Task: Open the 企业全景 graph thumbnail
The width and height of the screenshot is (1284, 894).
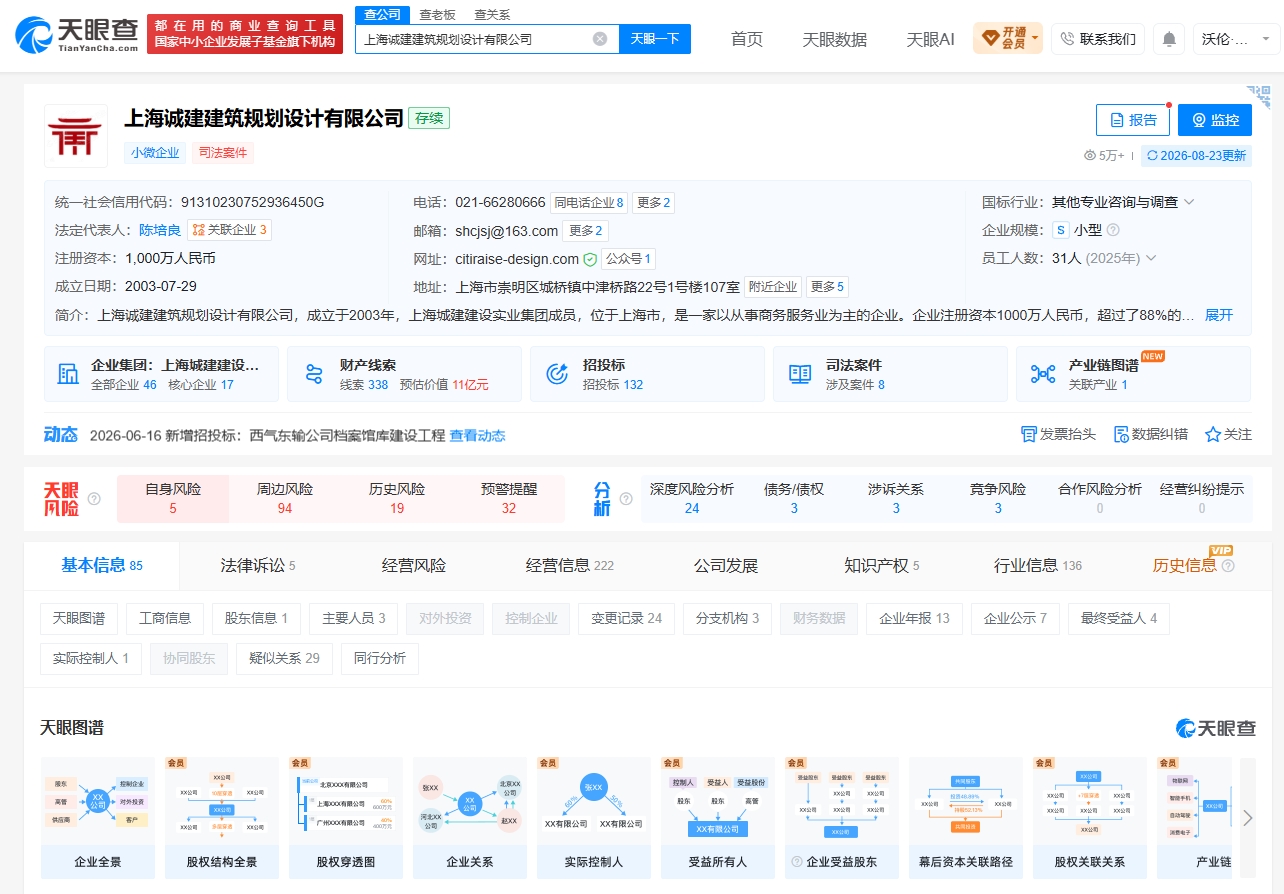Action: tap(98, 818)
